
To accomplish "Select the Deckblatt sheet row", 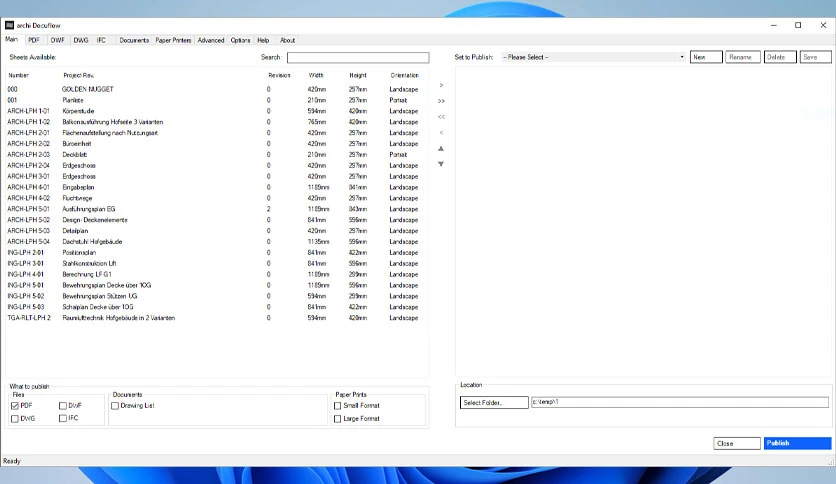I will 218,155.
